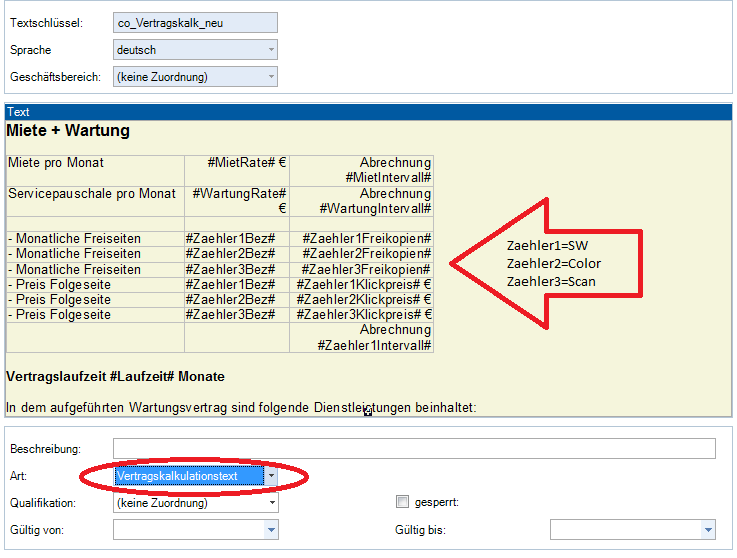This screenshot has width=737, height=558.
Task: Click the Textschlüssel input field
Action: (x=195, y=22)
